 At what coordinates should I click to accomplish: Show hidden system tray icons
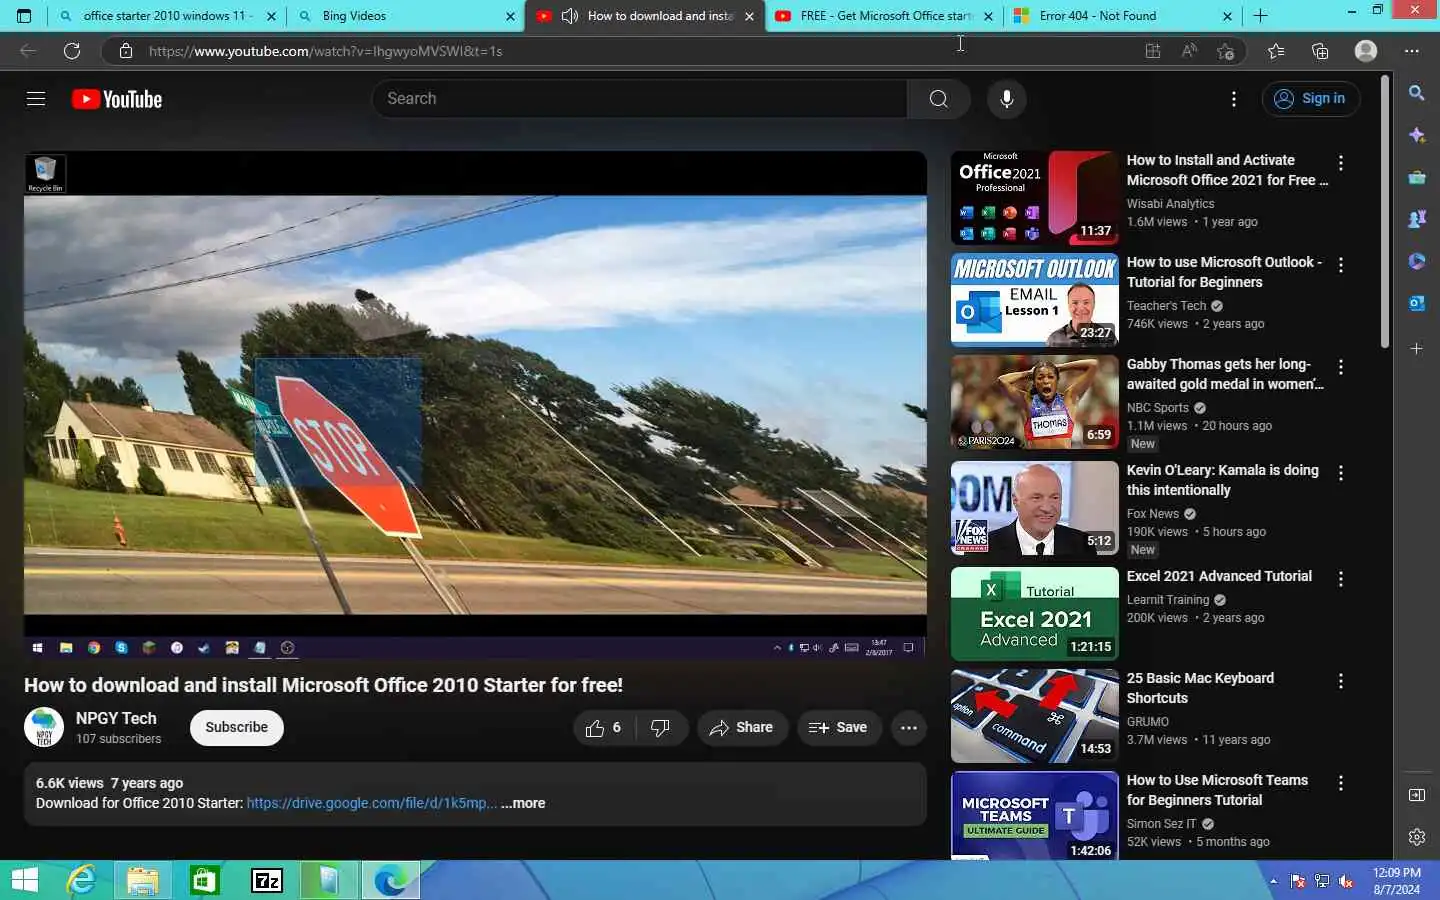click(x=1273, y=881)
